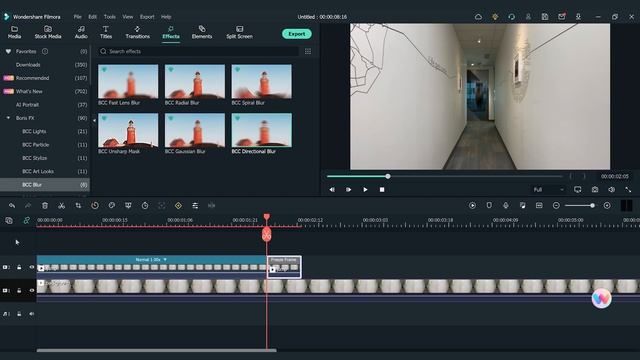640x360 pixels.
Task: Open the Normal 1.00x speed dropdown on clip
Action: pos(151,260)
